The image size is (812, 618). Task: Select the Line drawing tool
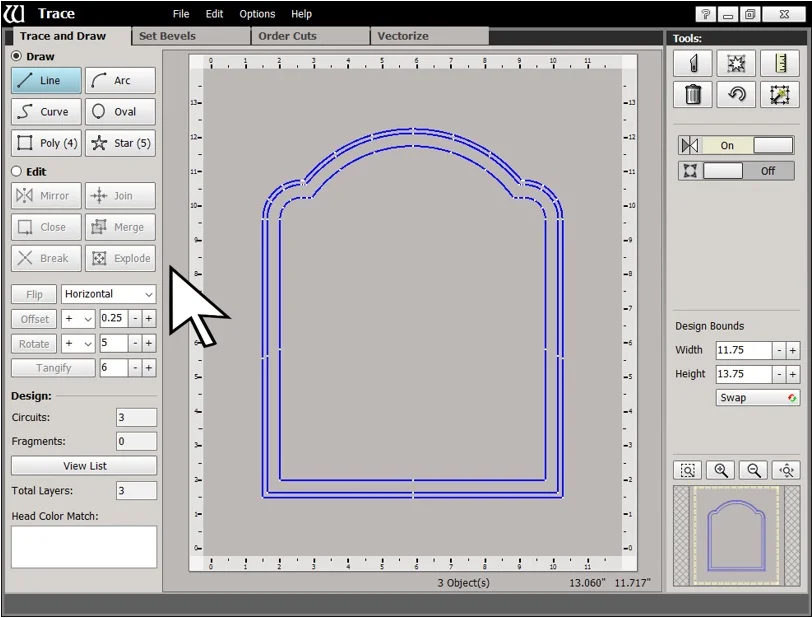46,80
